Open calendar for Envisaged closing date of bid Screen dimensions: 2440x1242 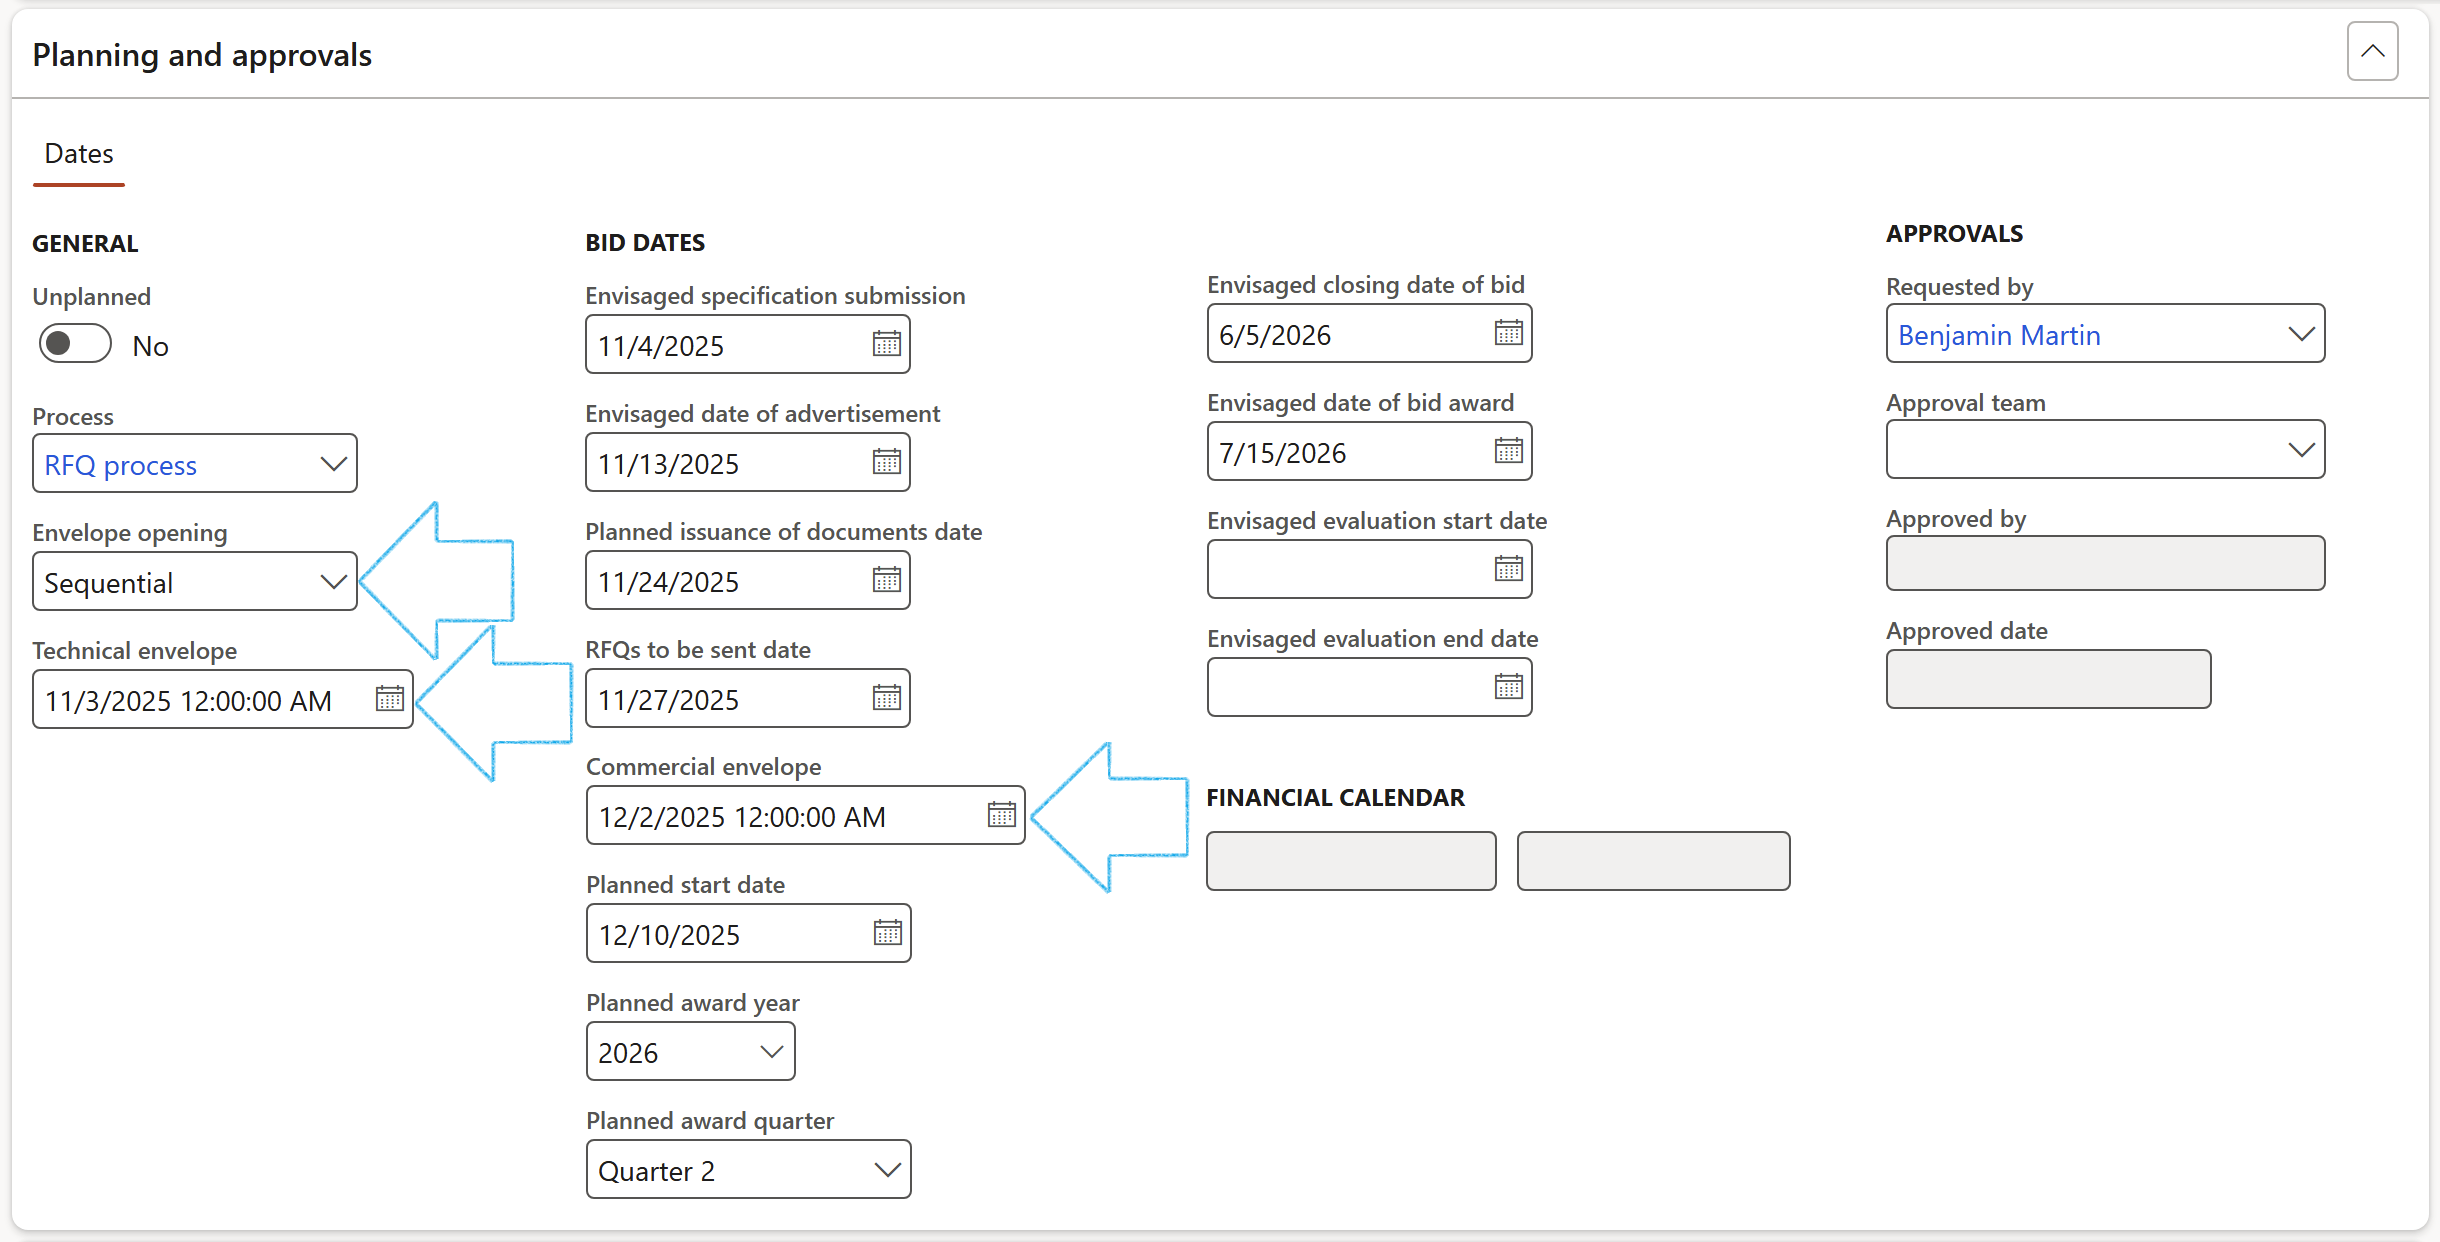[1508, 334]
